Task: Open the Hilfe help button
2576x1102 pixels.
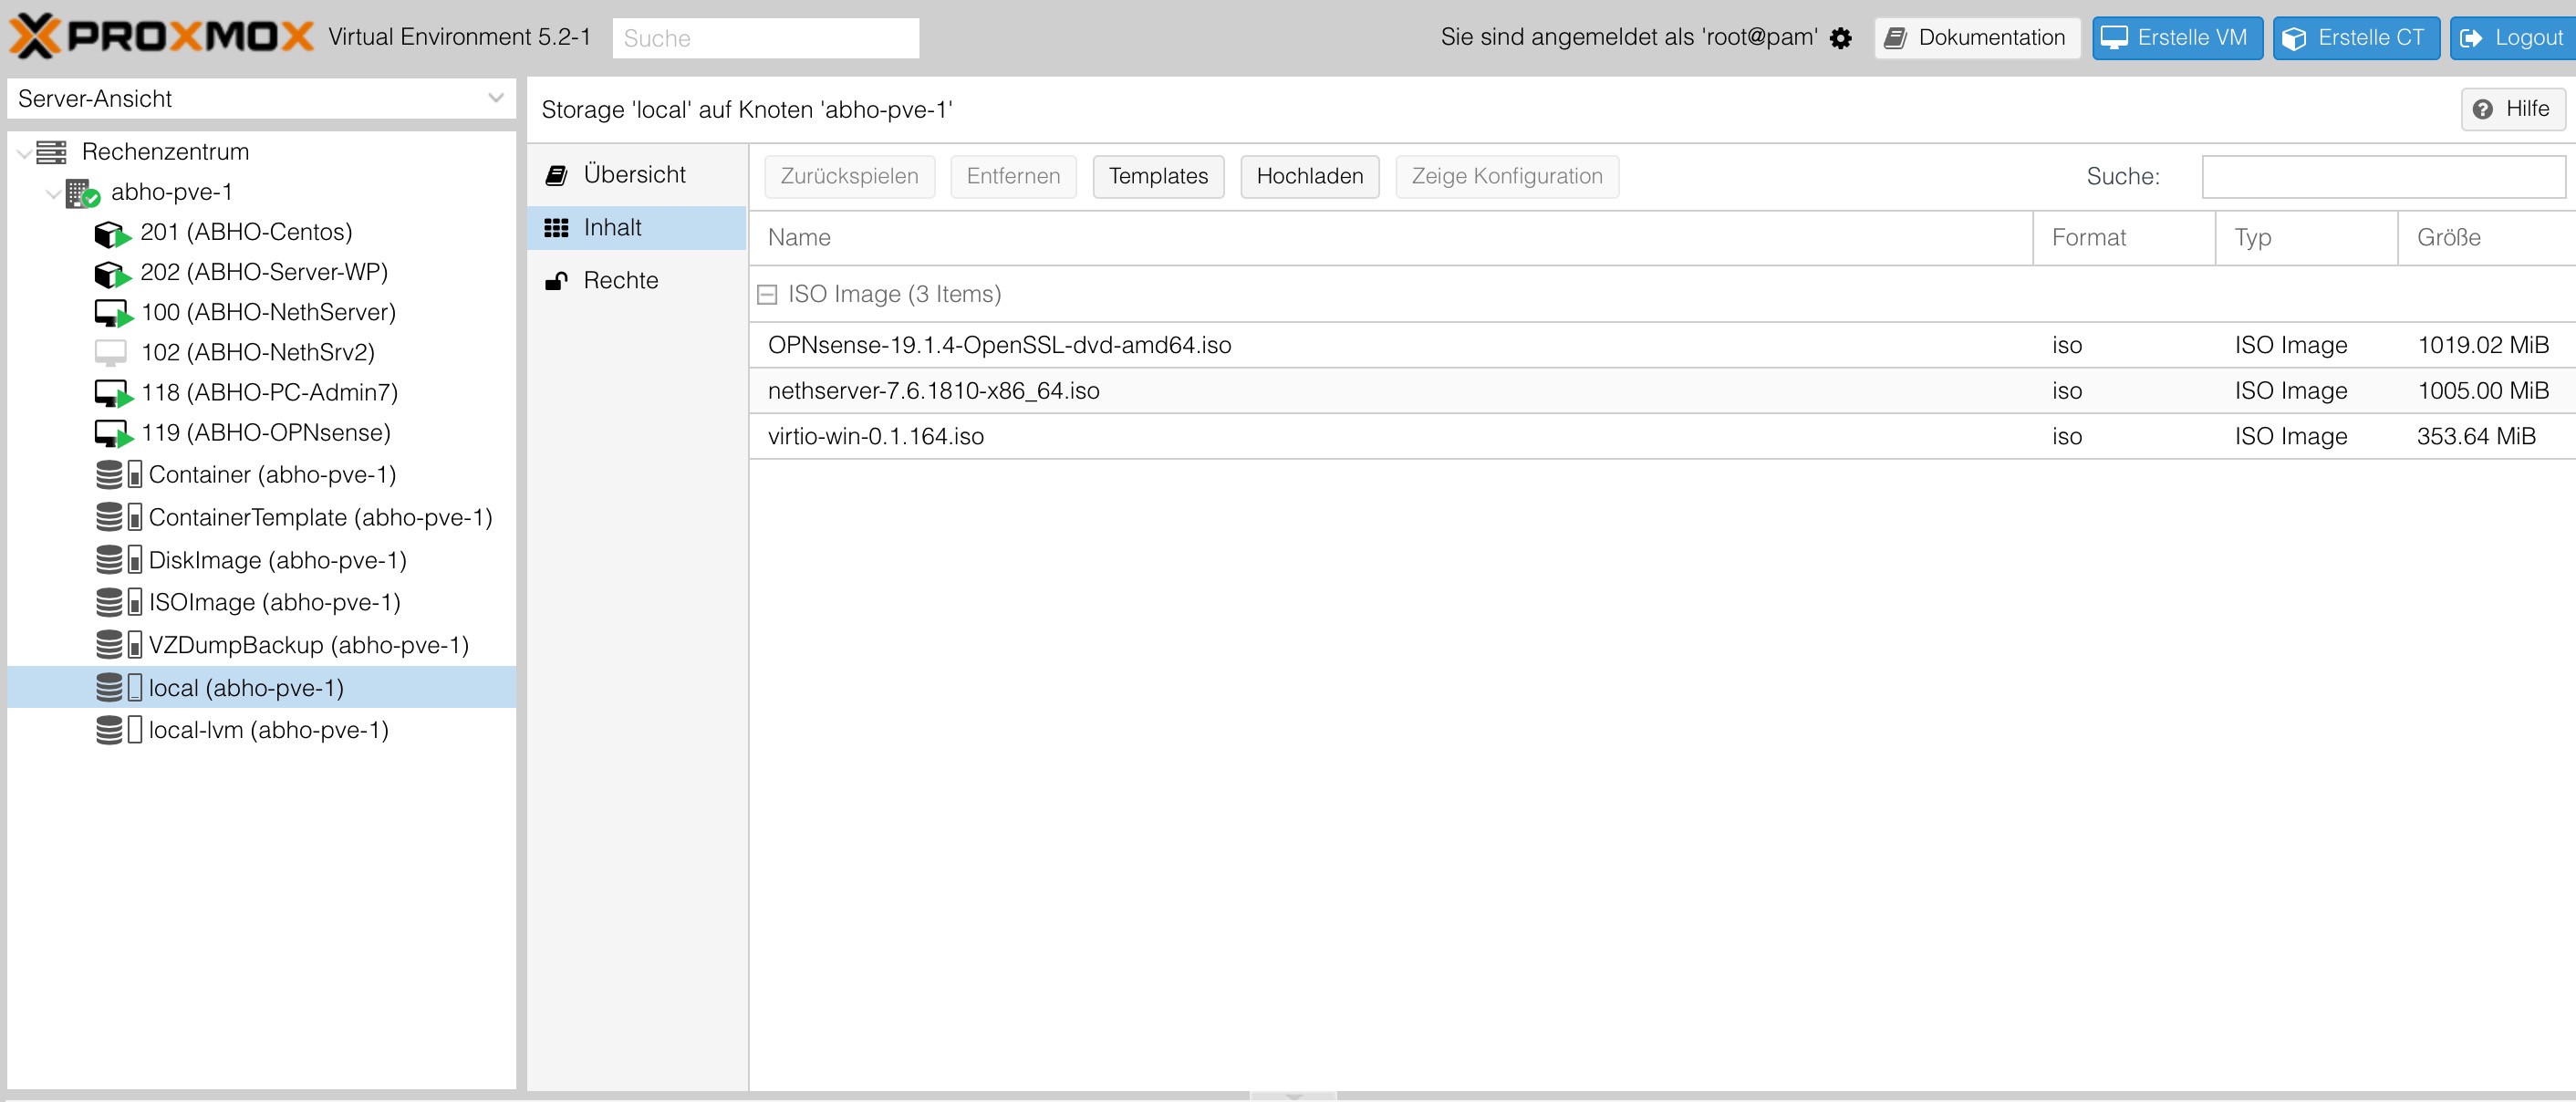Action: [x=2512, y=109]
